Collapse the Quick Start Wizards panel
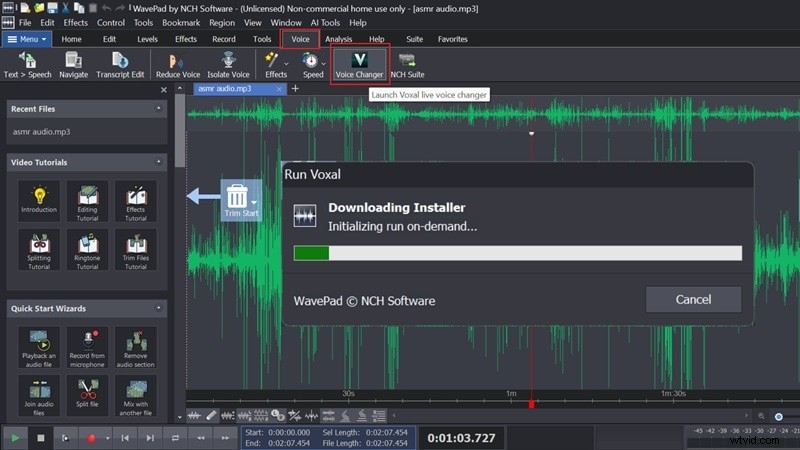 158,308
